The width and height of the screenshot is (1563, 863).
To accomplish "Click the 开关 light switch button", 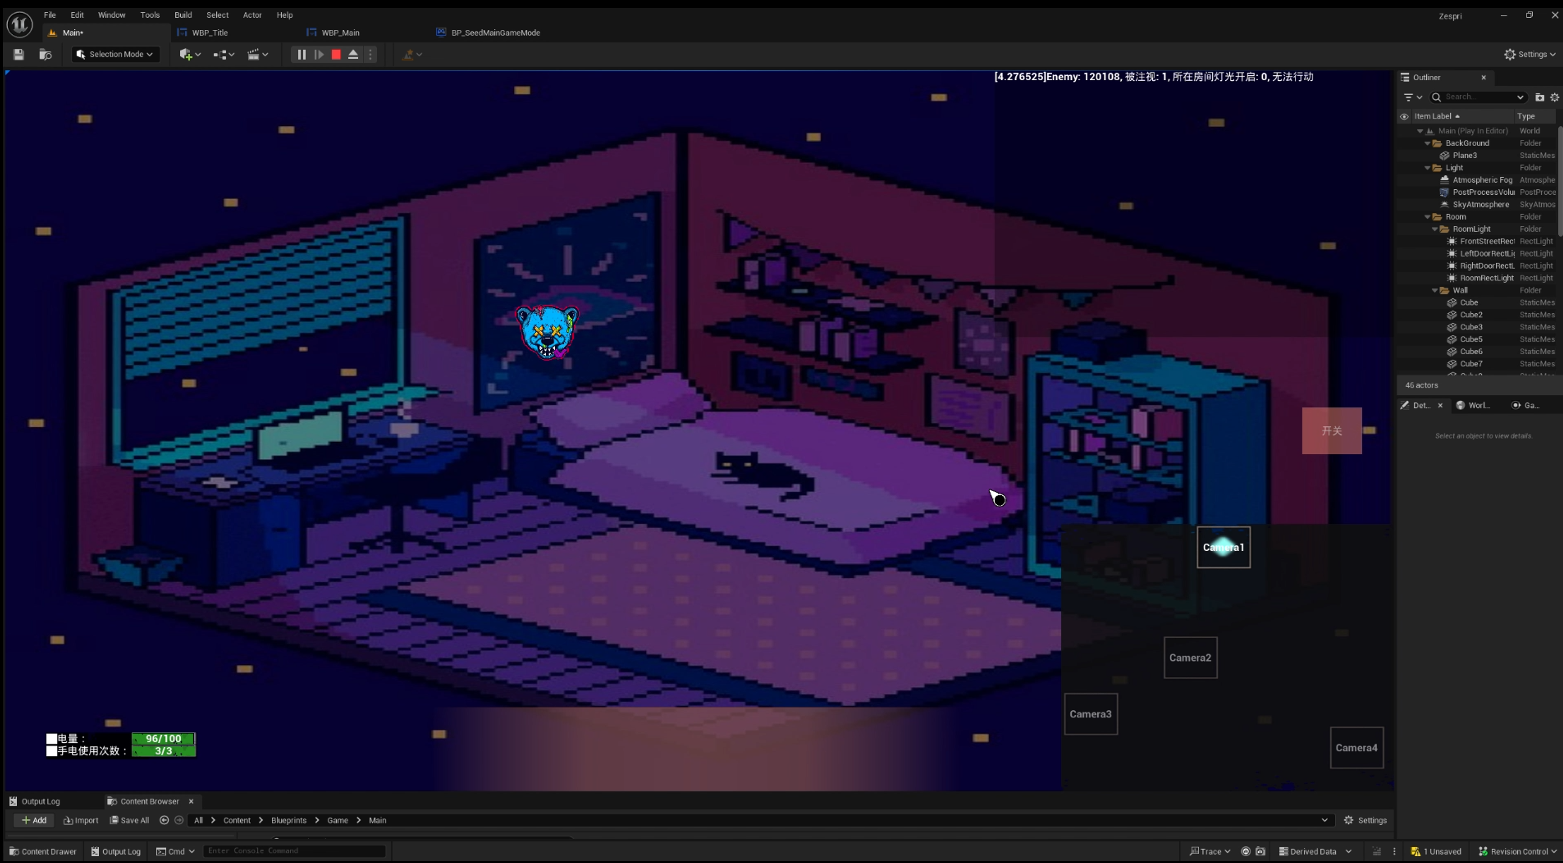I will pos(1332,430).
